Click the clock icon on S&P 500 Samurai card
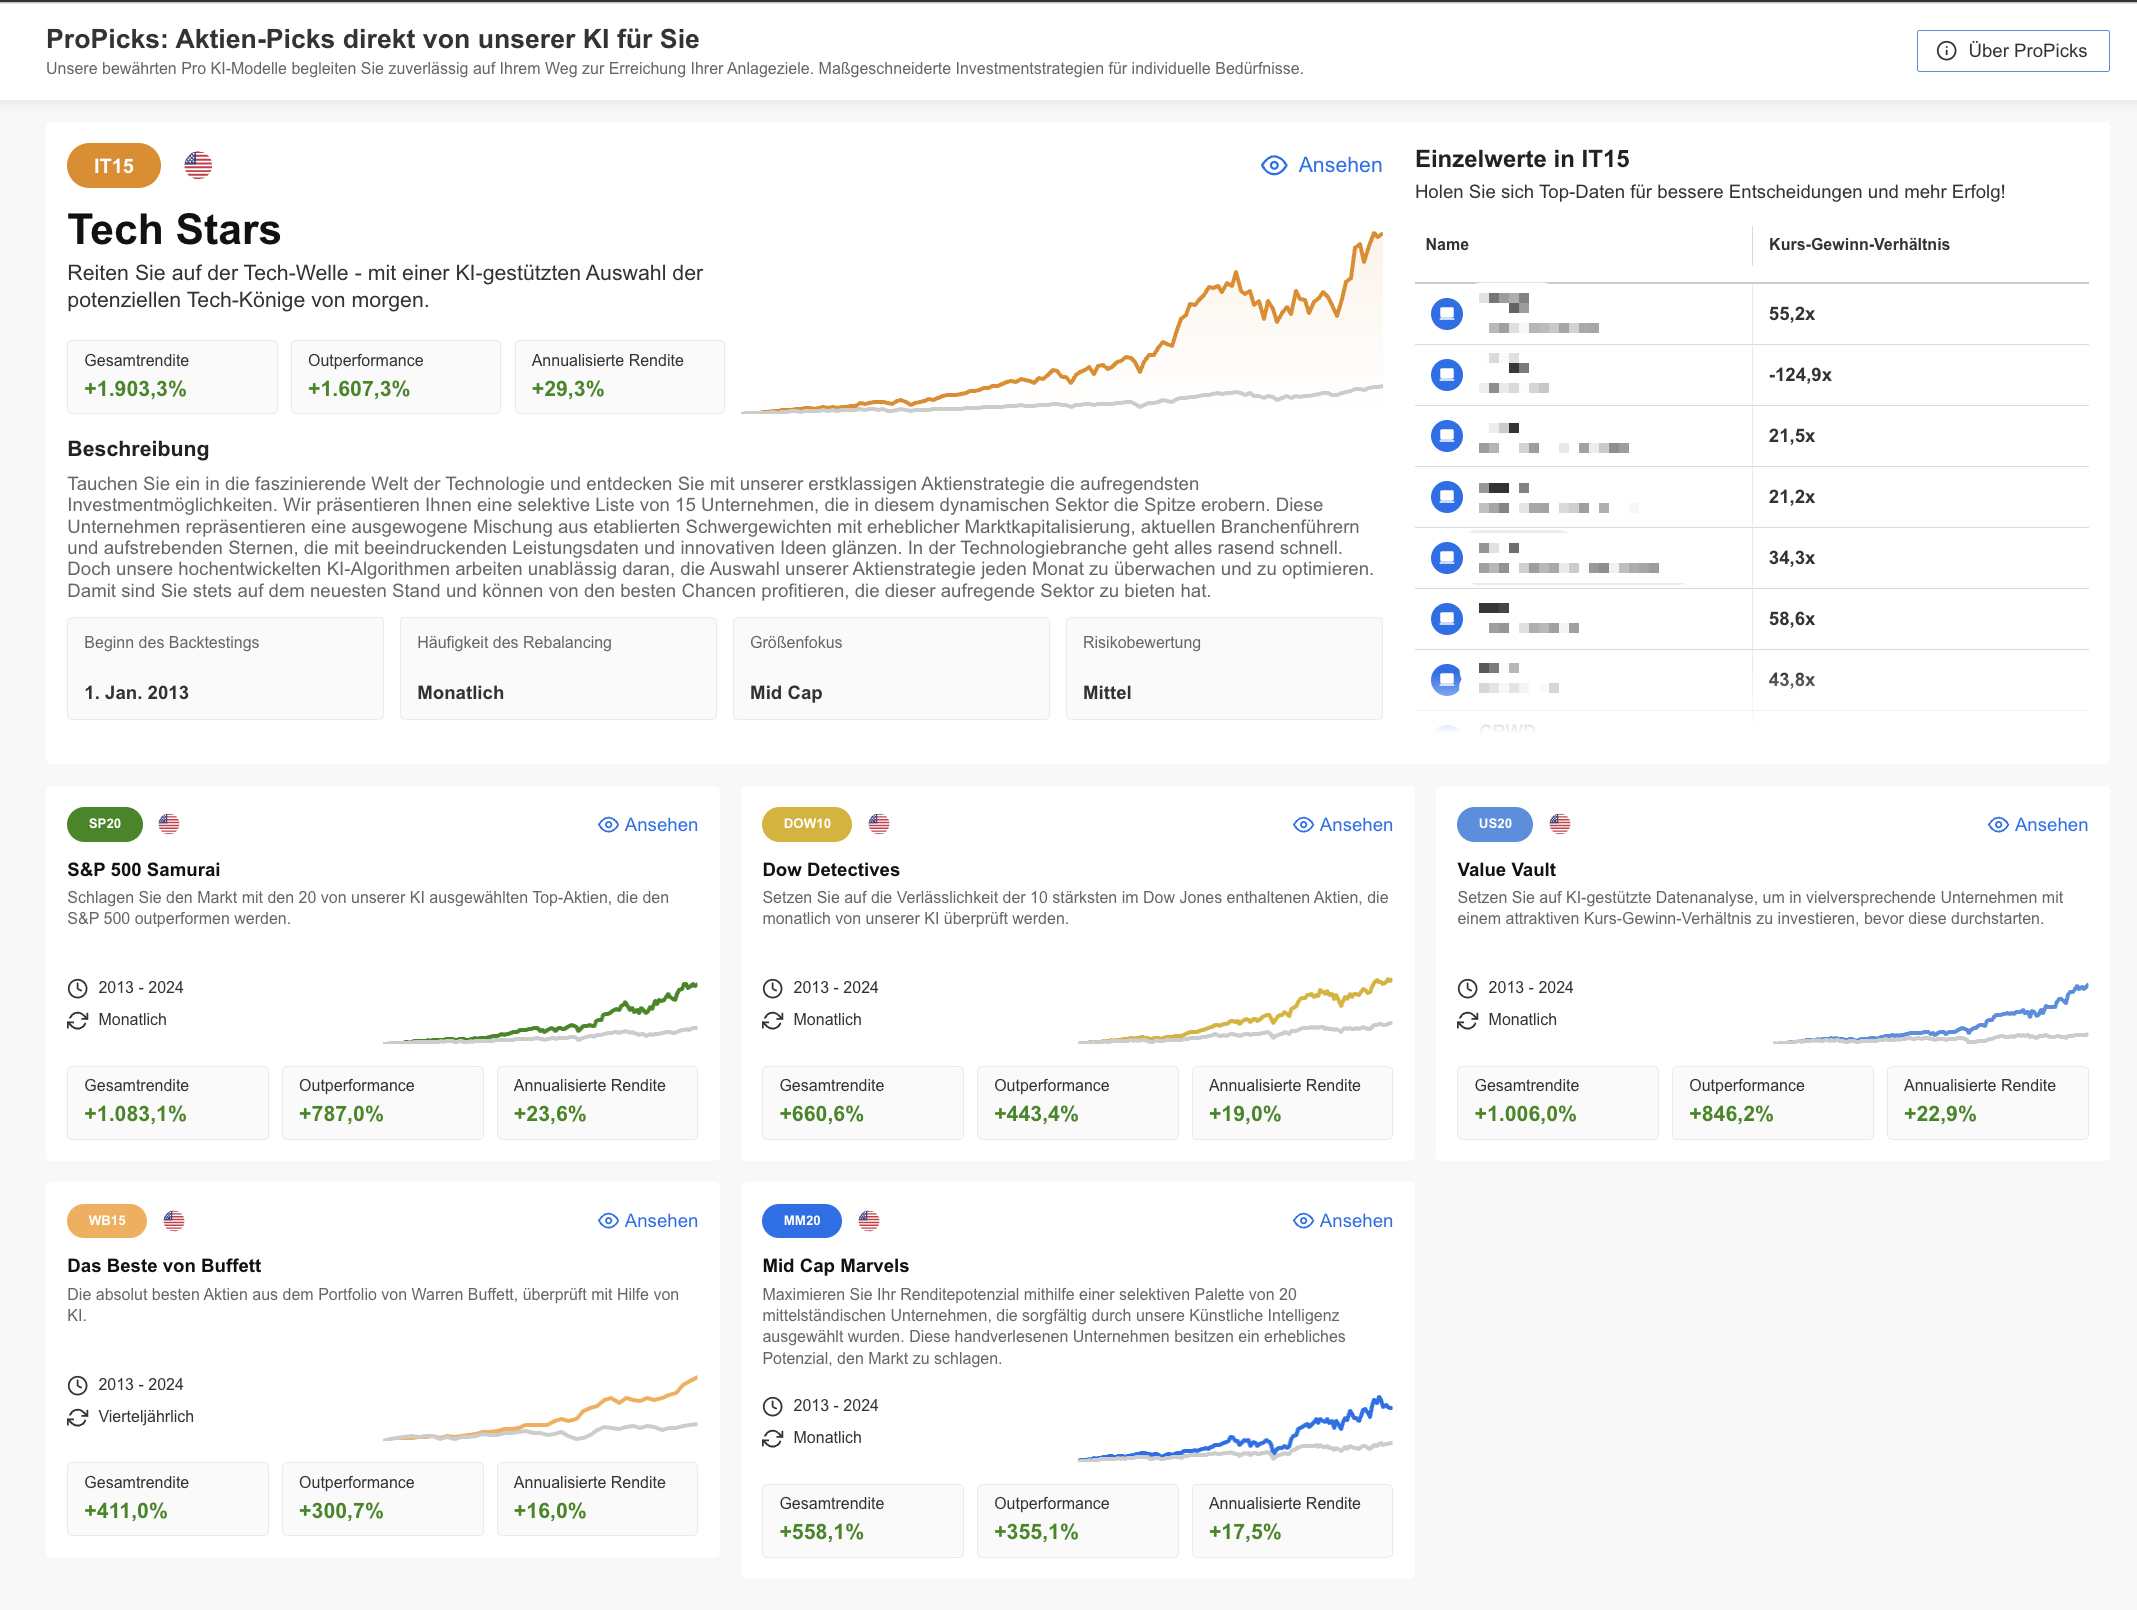 click(77, 988)
